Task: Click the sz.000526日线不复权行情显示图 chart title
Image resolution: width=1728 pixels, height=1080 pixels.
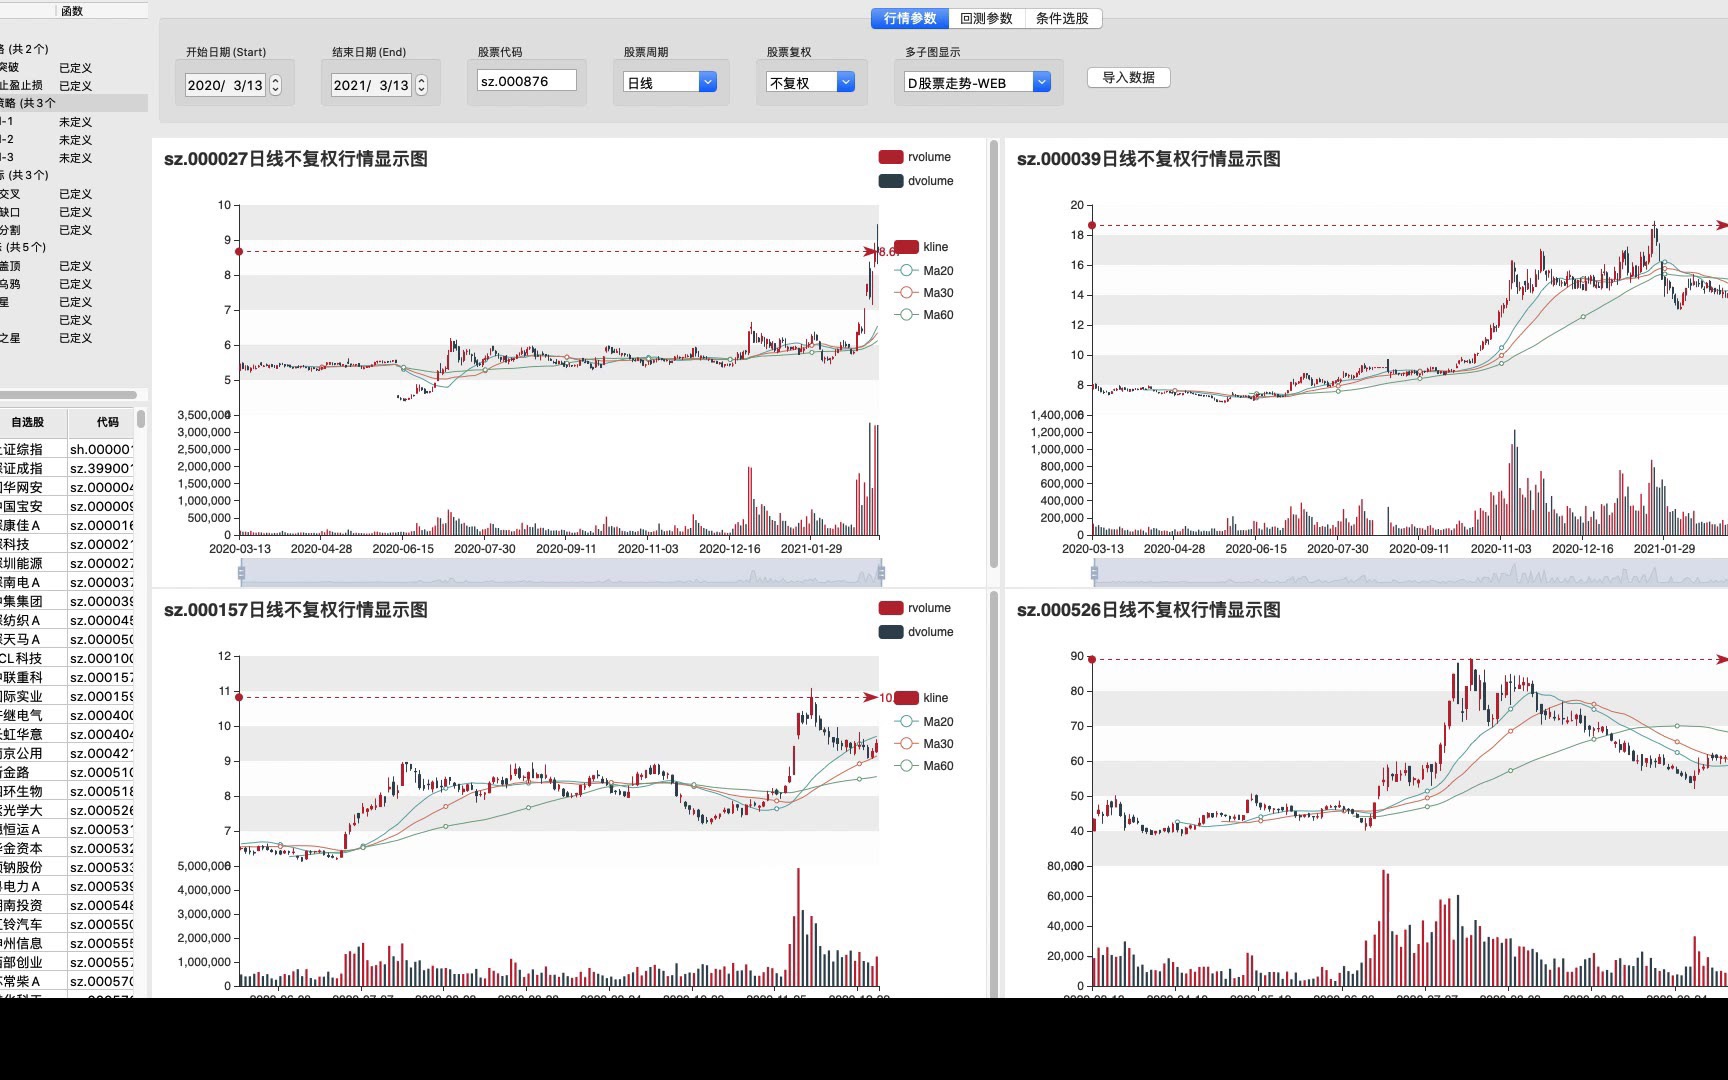Action: click(x=1148, y=610)
